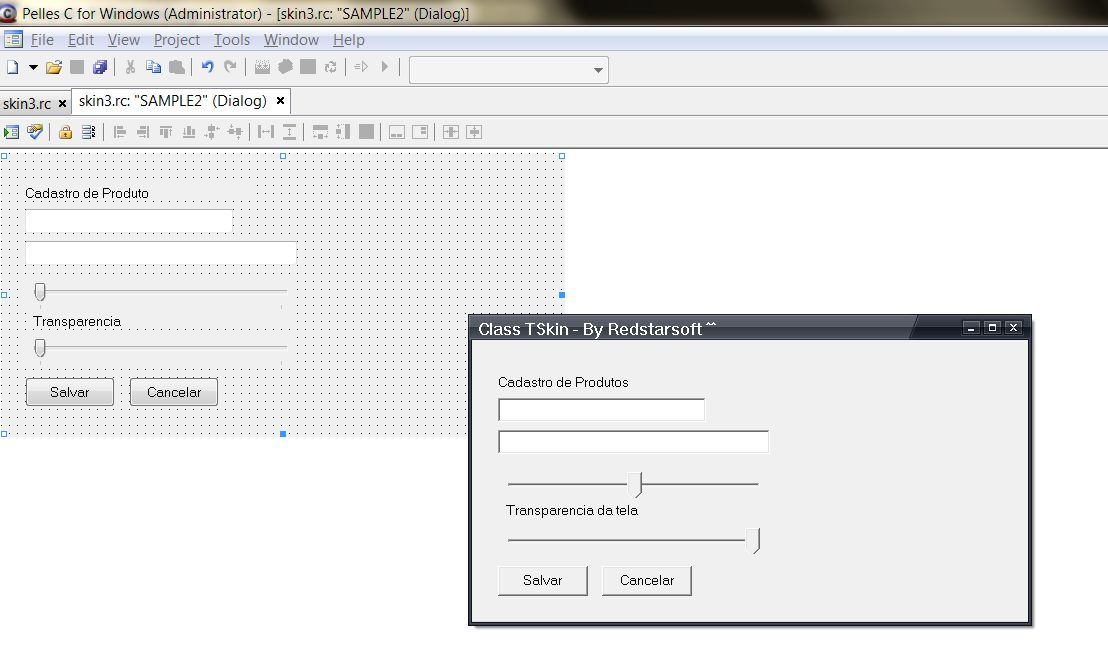
Task: Click the Check mnemonics icon
Action: pyautogui.click(x=35, y=132)
